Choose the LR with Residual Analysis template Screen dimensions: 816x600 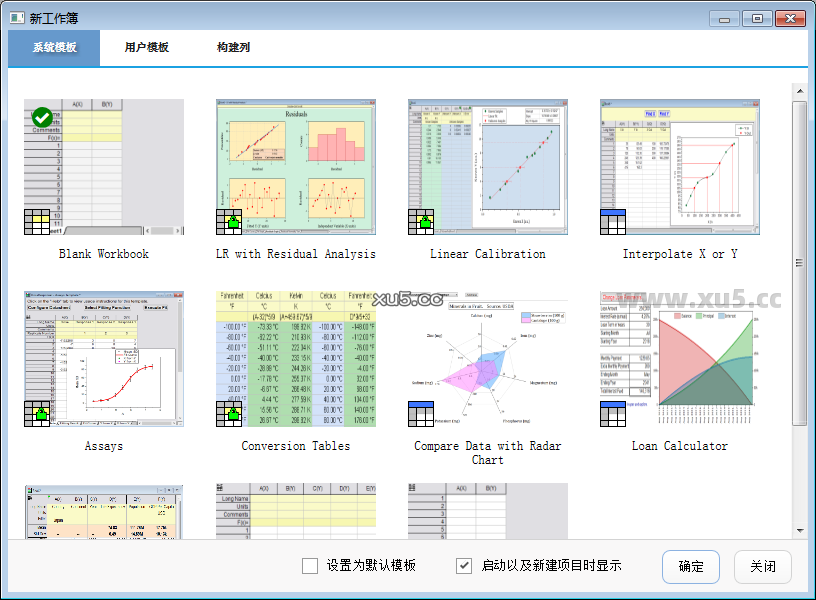coord(296,167)
